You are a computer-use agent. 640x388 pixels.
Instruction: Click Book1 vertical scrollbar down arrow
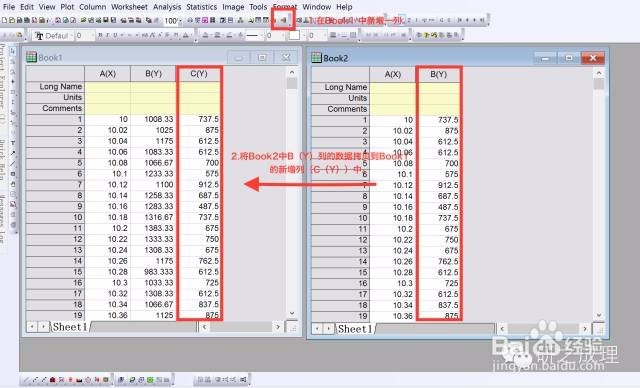(x=292, y=313)
